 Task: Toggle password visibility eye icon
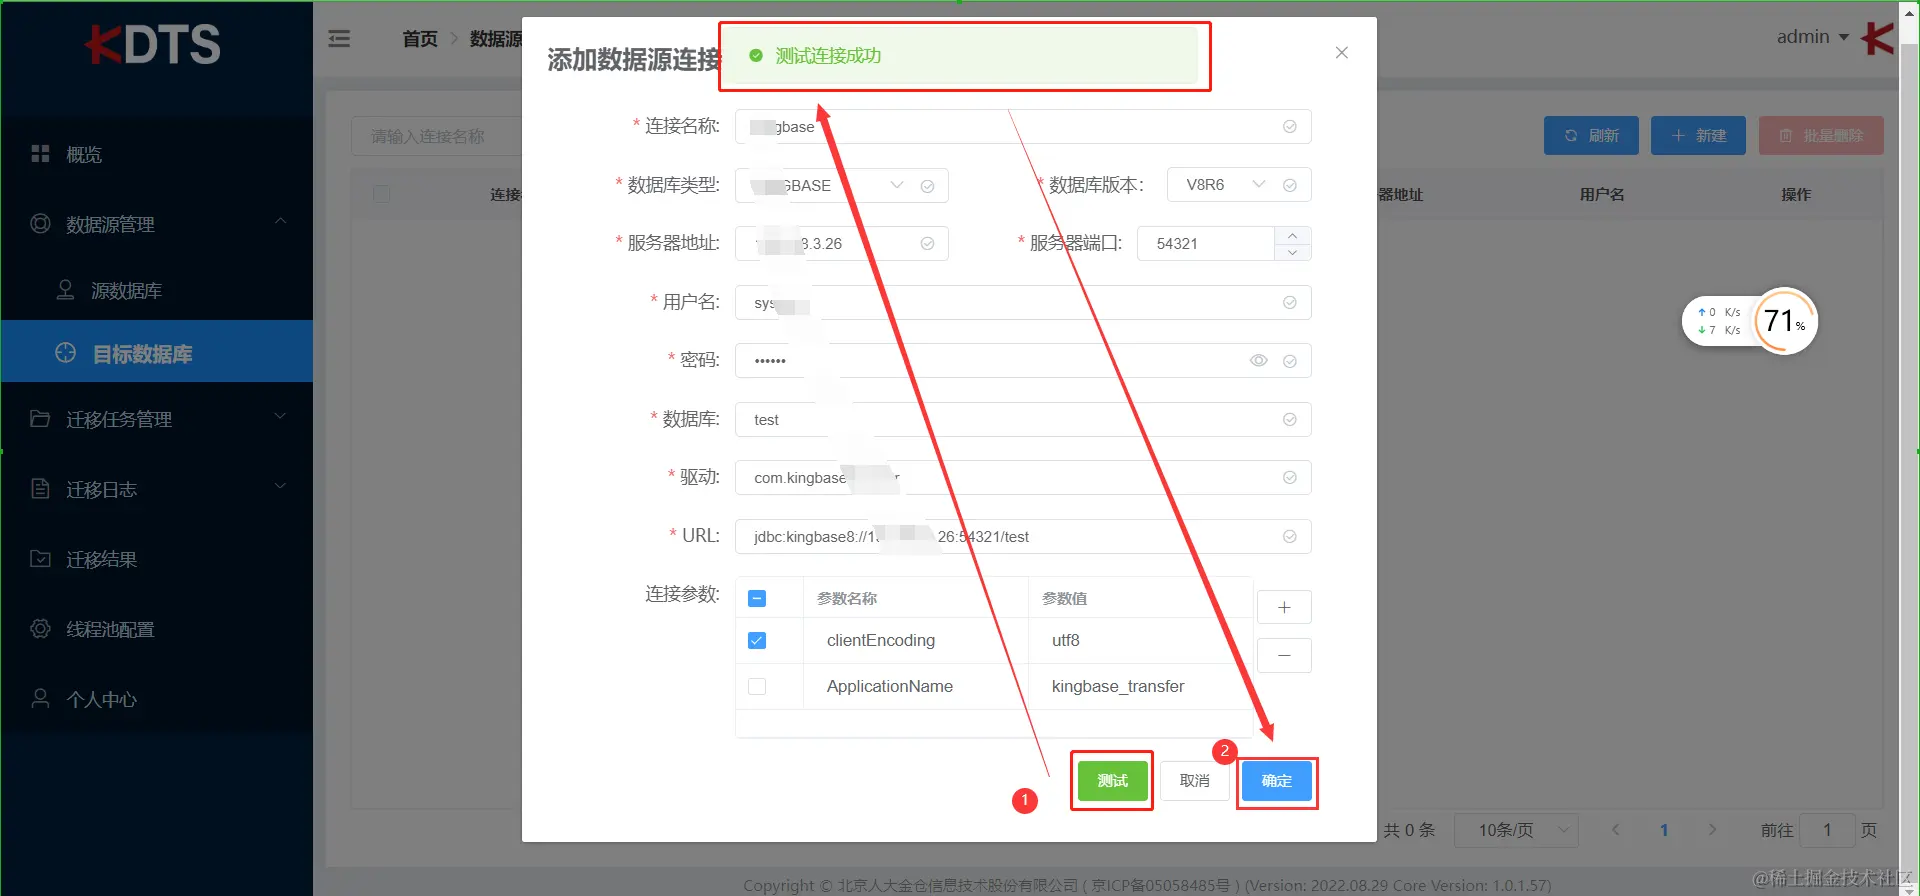point(1259,361)
